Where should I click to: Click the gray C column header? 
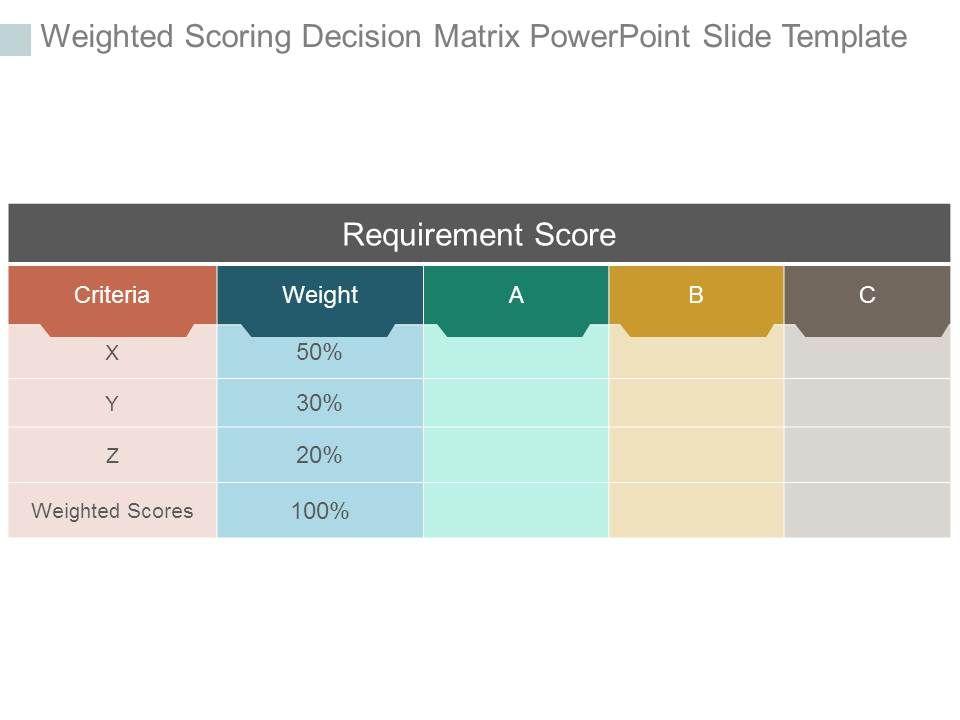[x=867, y=295]
